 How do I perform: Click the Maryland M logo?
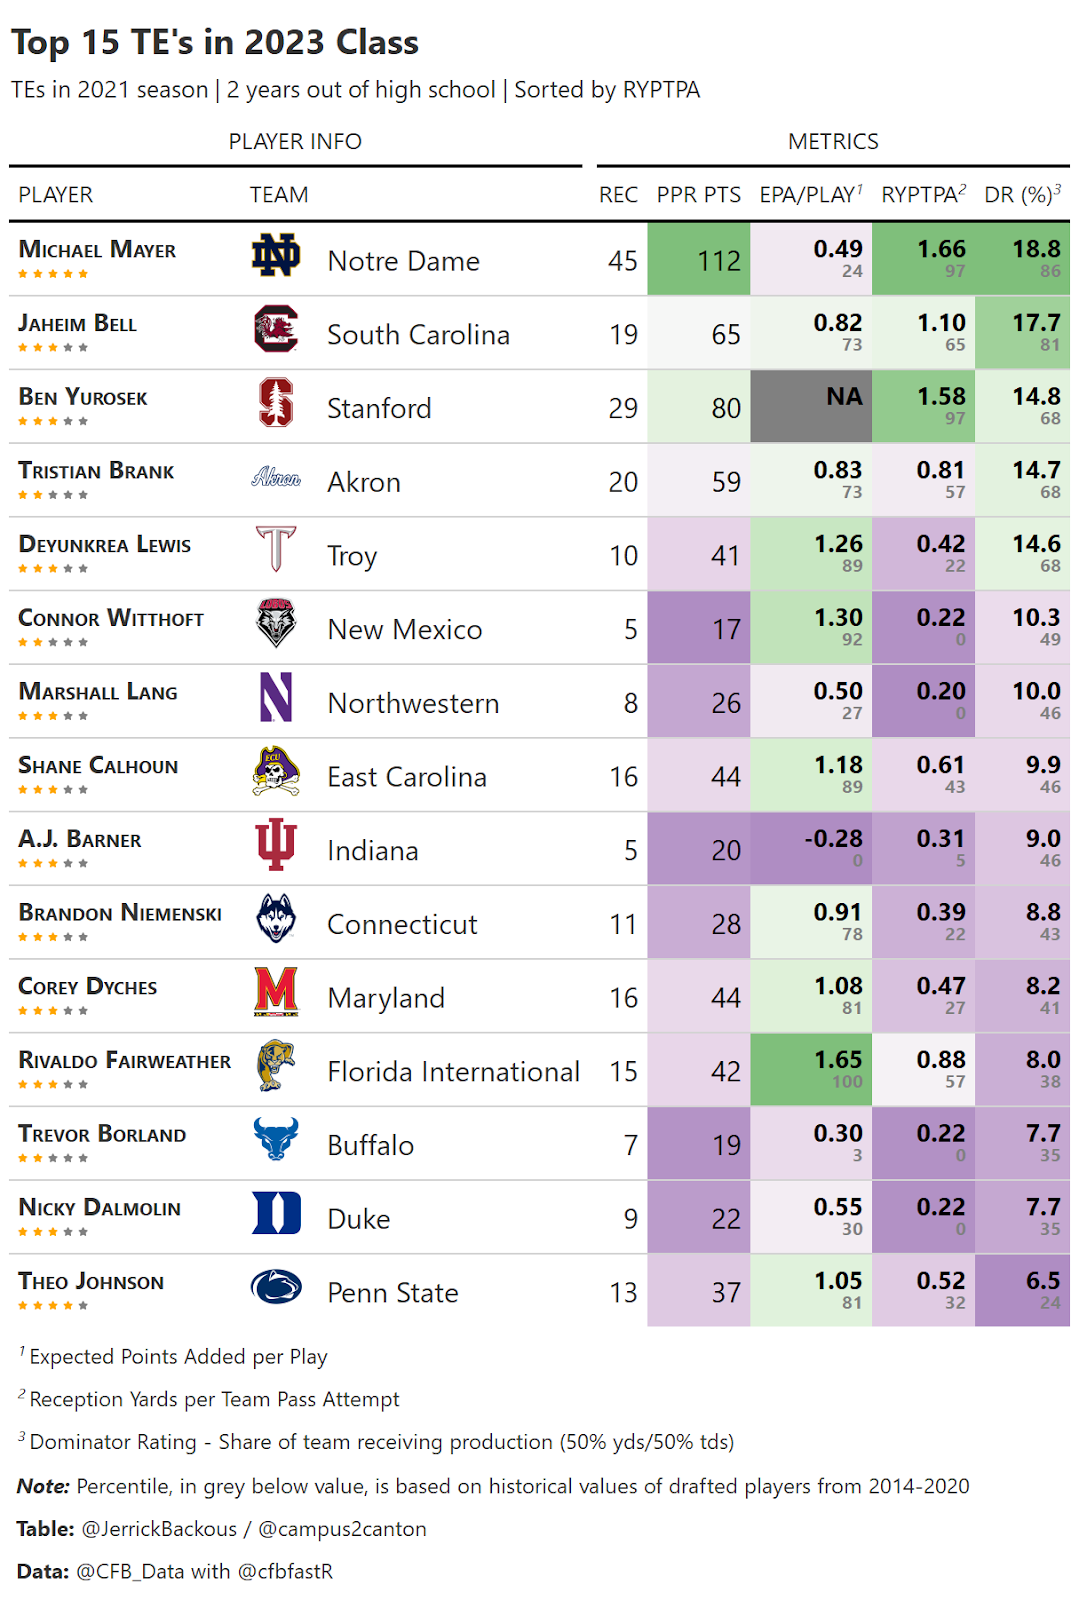(x=275, y=992)
